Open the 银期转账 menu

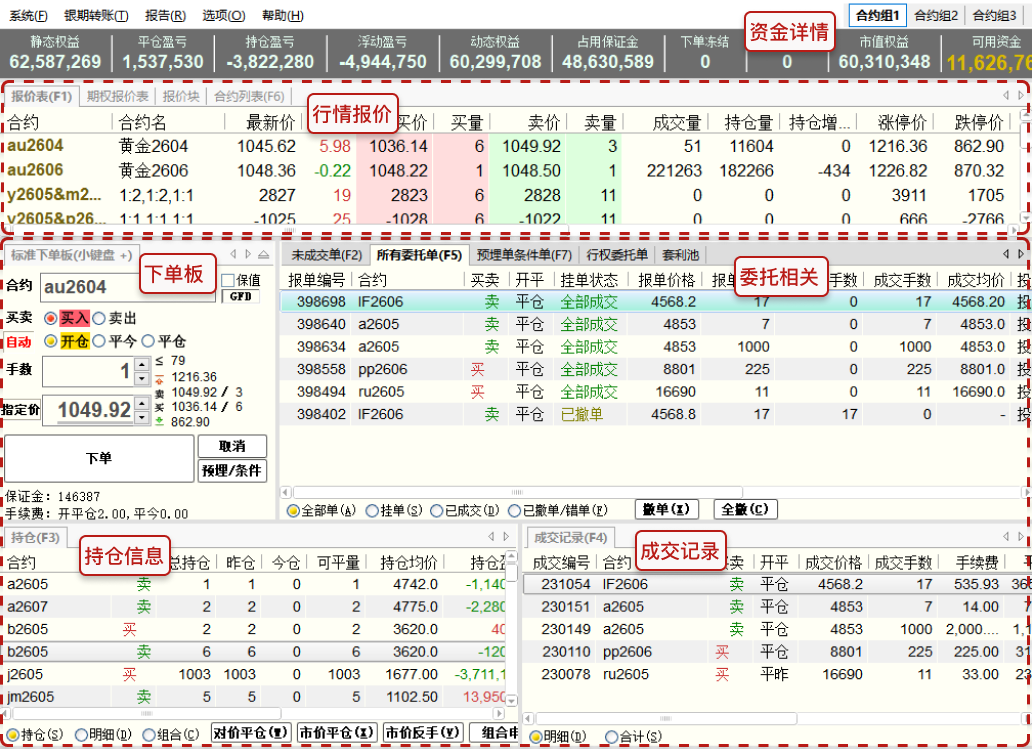(95, 16)
